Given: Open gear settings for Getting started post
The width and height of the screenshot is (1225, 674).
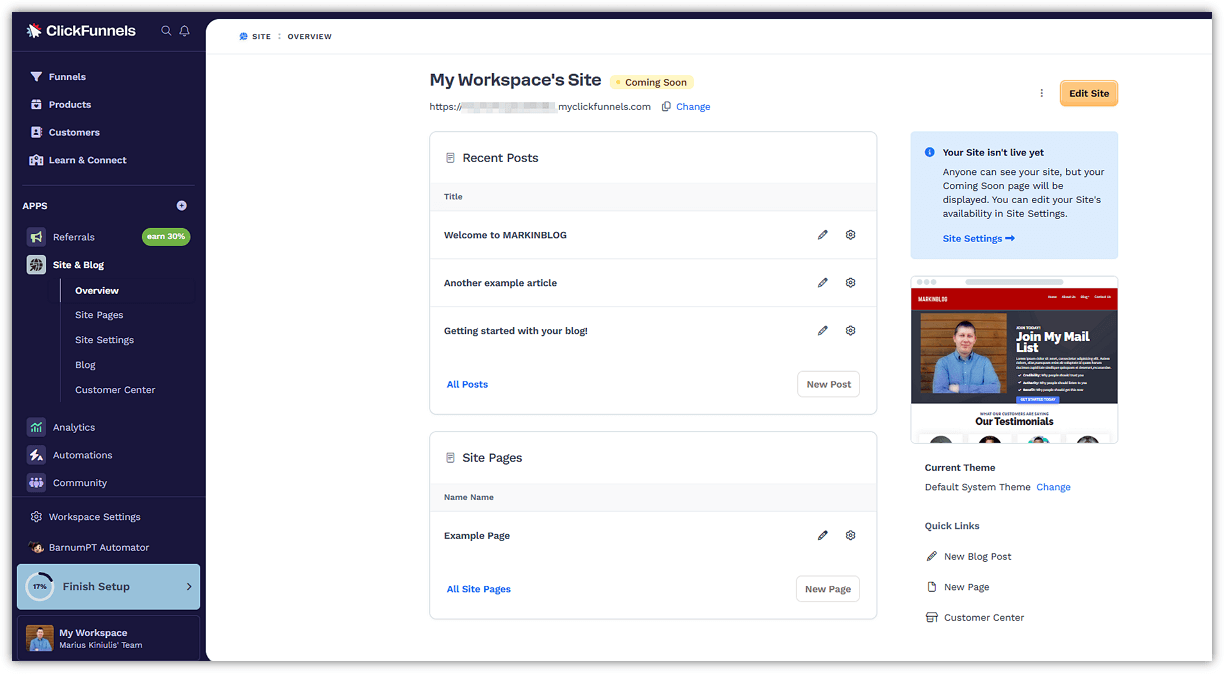Looking at the screenshot, I should coord(851,331).
